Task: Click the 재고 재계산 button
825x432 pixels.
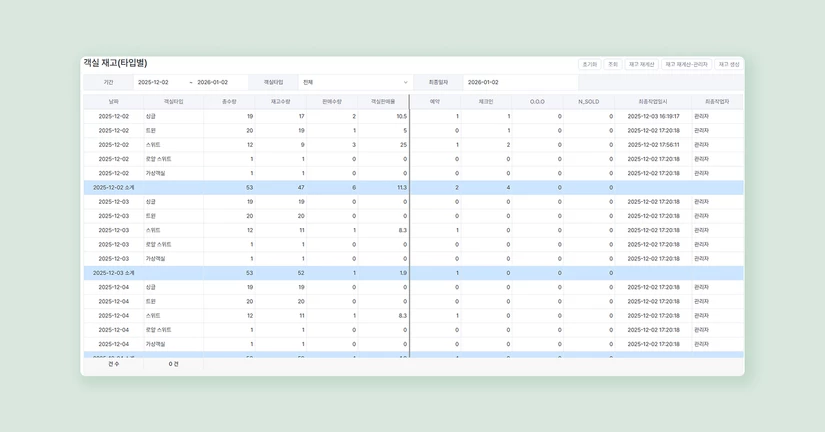Action: coord(642,64)
